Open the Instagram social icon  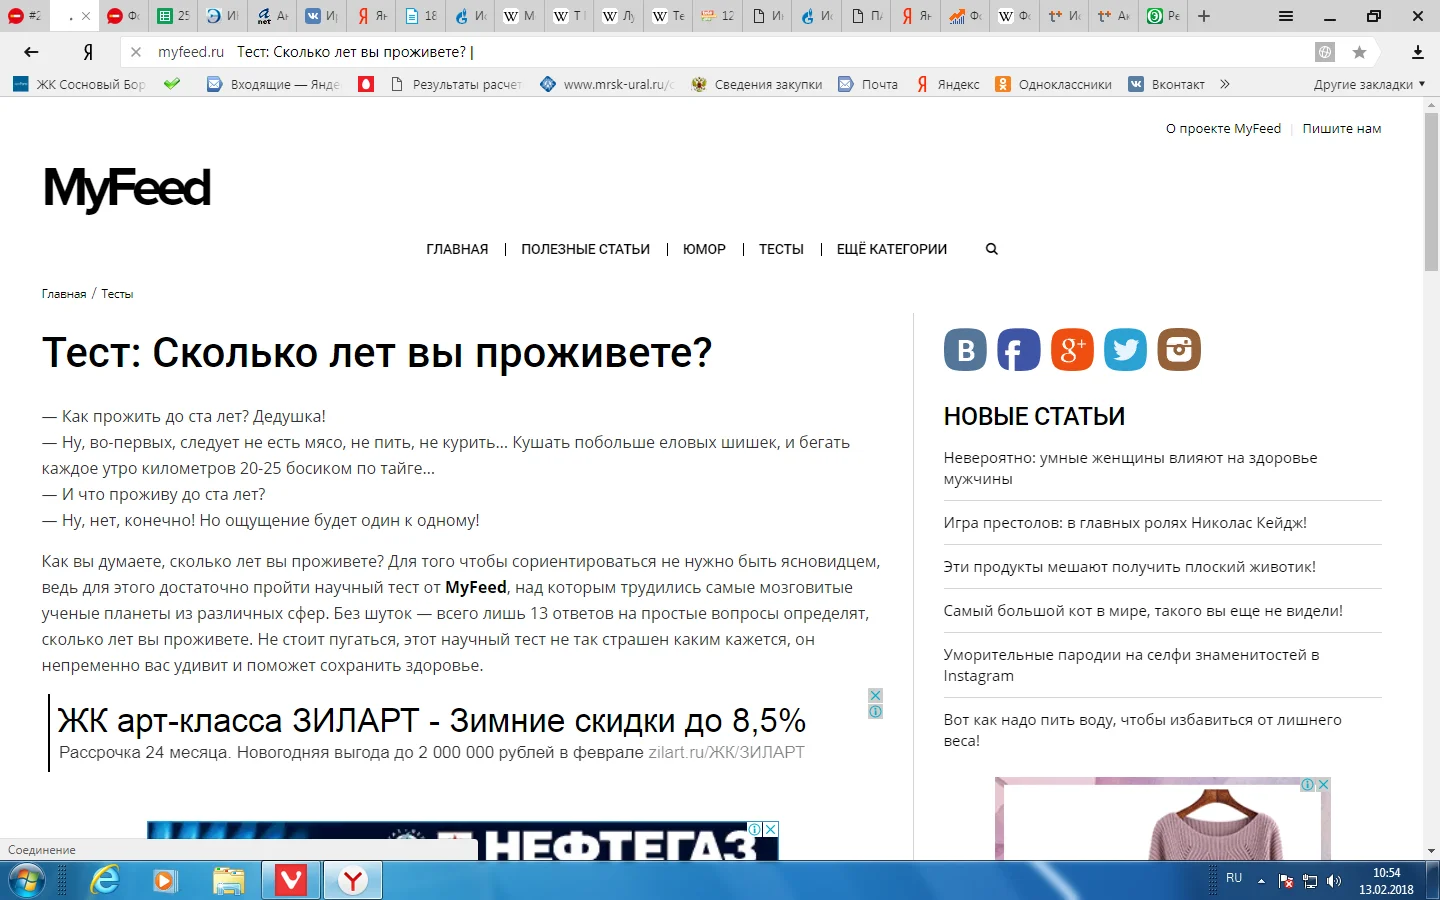tap(1179, 350)
